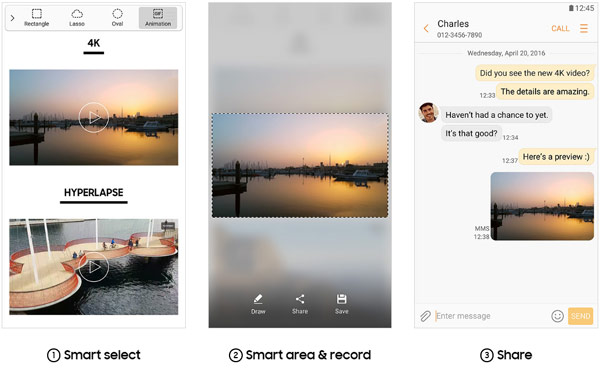The width and height of the screenshot is (600, 372).
Task: Attach a file with paperclip icon
Action: pos(426,316)
